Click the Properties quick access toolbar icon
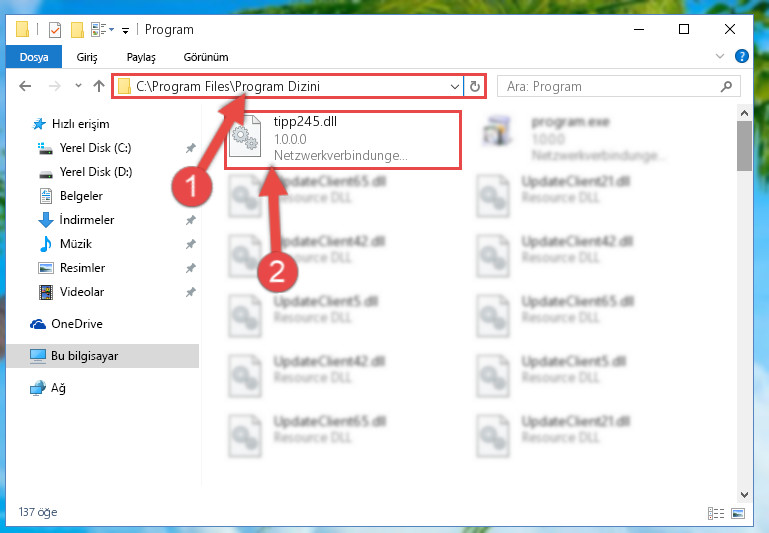769x533 pixels. click(55, 30)
